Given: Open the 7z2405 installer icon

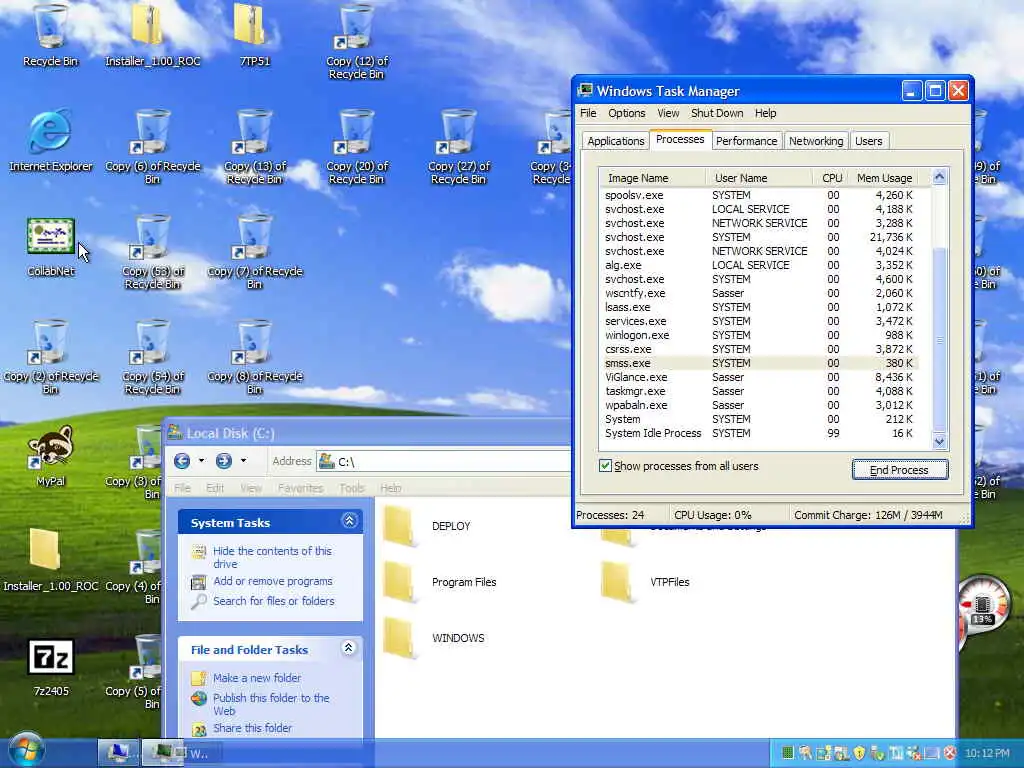Looking at the screenshot, I should point(50,665).
